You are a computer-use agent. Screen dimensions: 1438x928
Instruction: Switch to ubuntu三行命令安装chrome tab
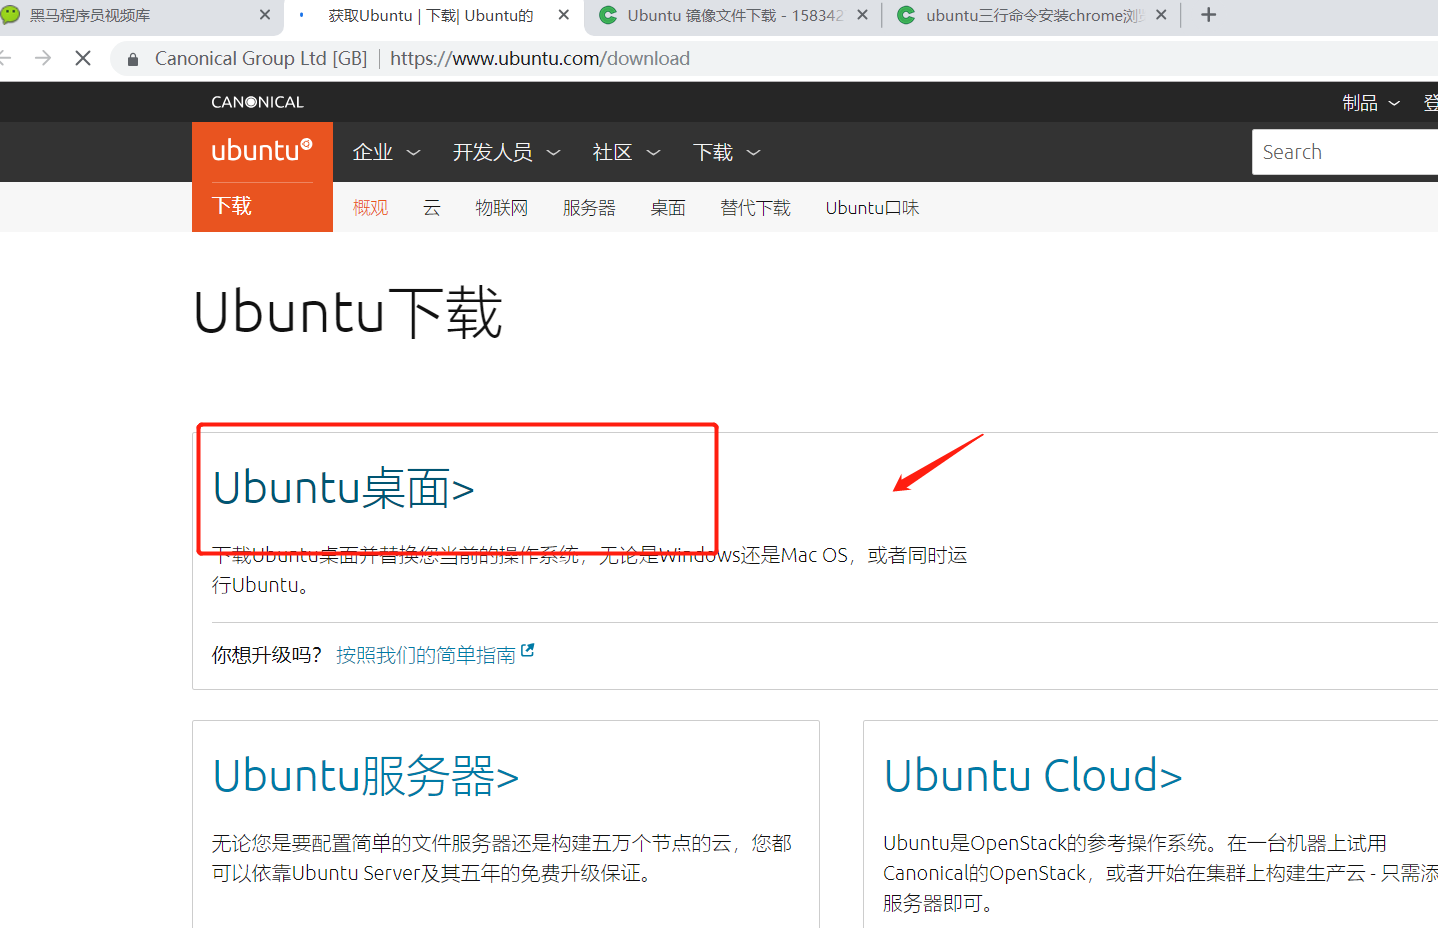click(x=1034, y=16)
